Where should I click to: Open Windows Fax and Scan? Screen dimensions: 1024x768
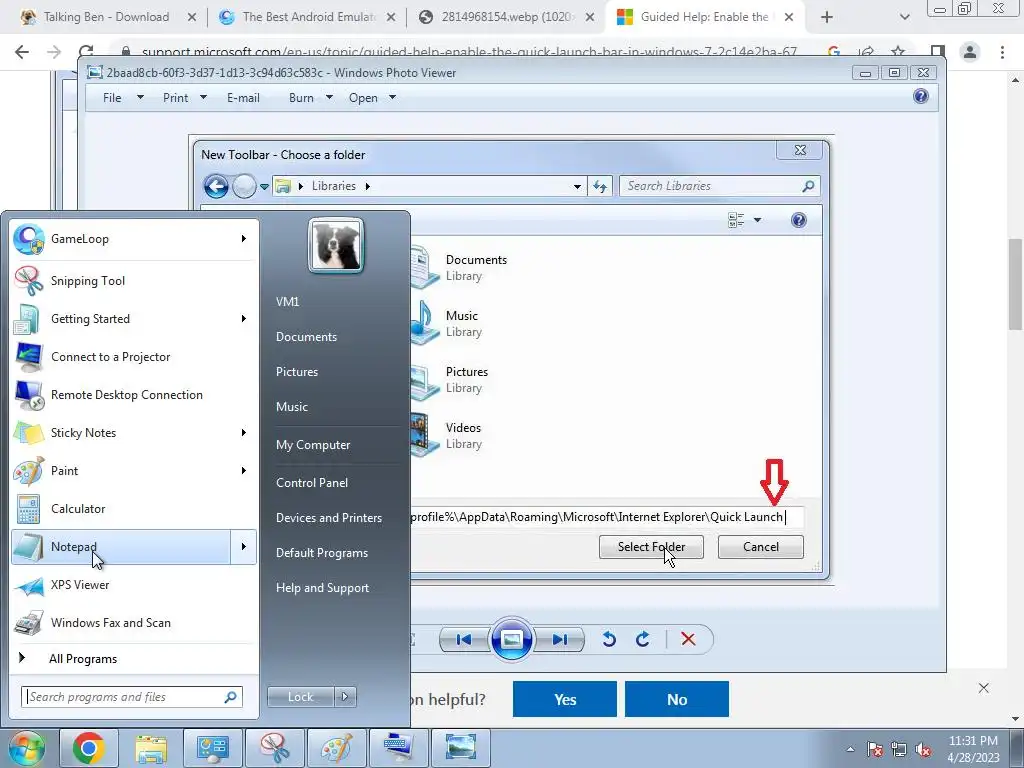(135, 622)
